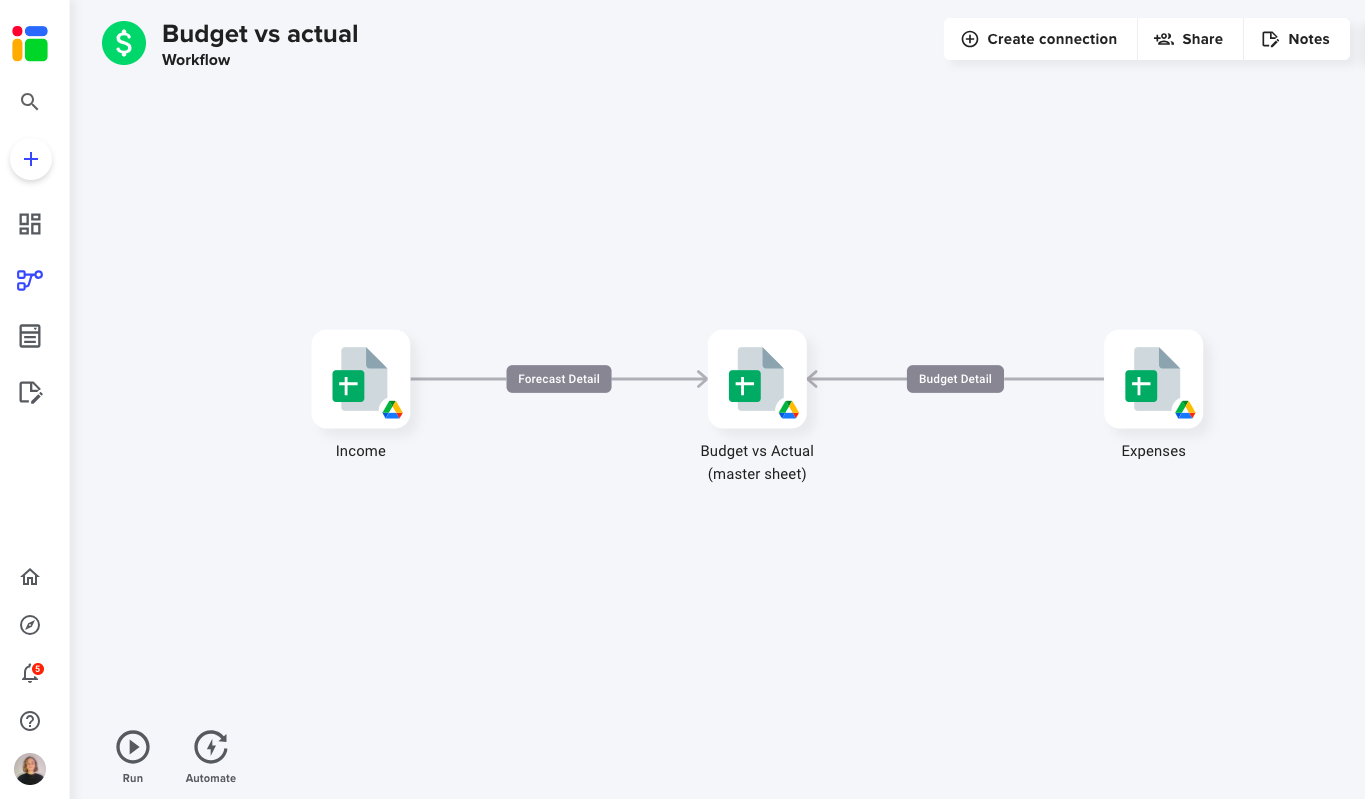Open the dashboards grid icon
1365x799 pixels.
click(x=30, y=224)
